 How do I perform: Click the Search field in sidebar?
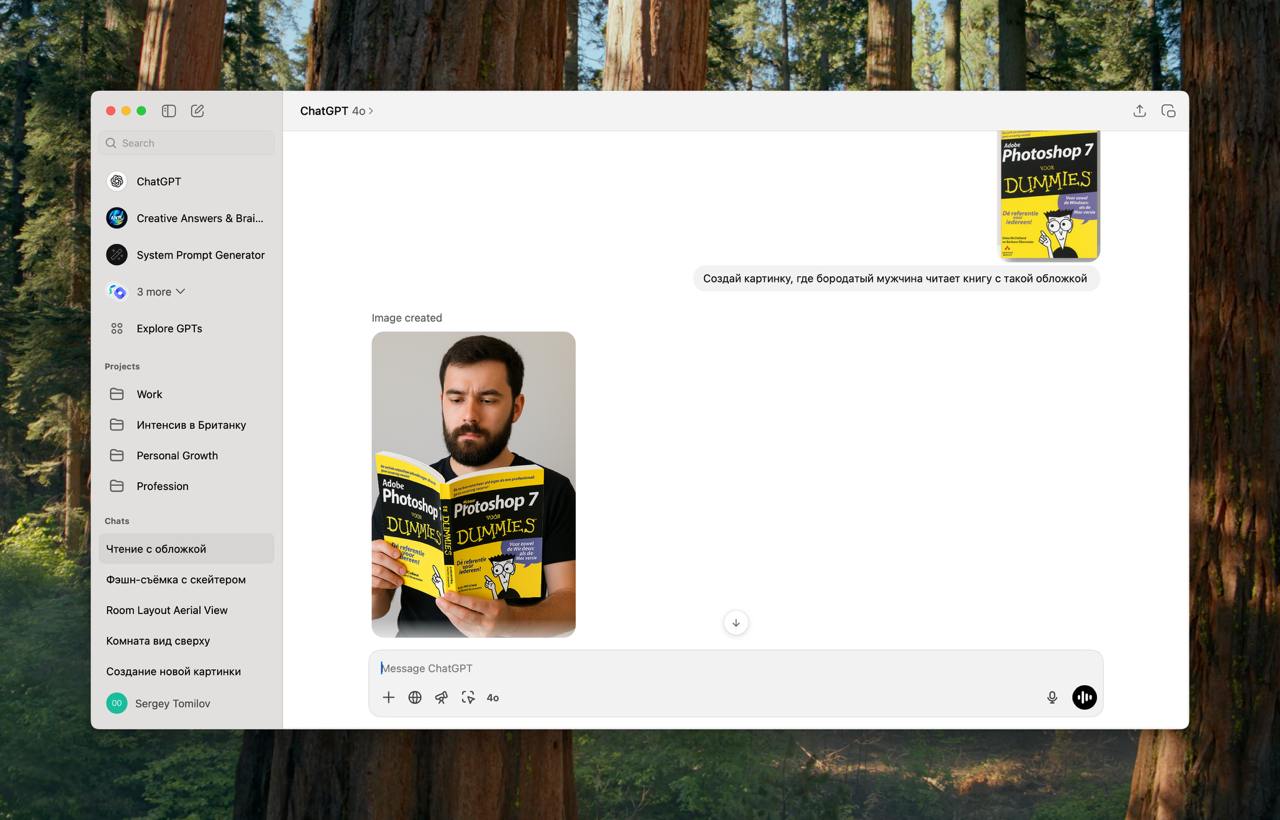coord(186,143)
